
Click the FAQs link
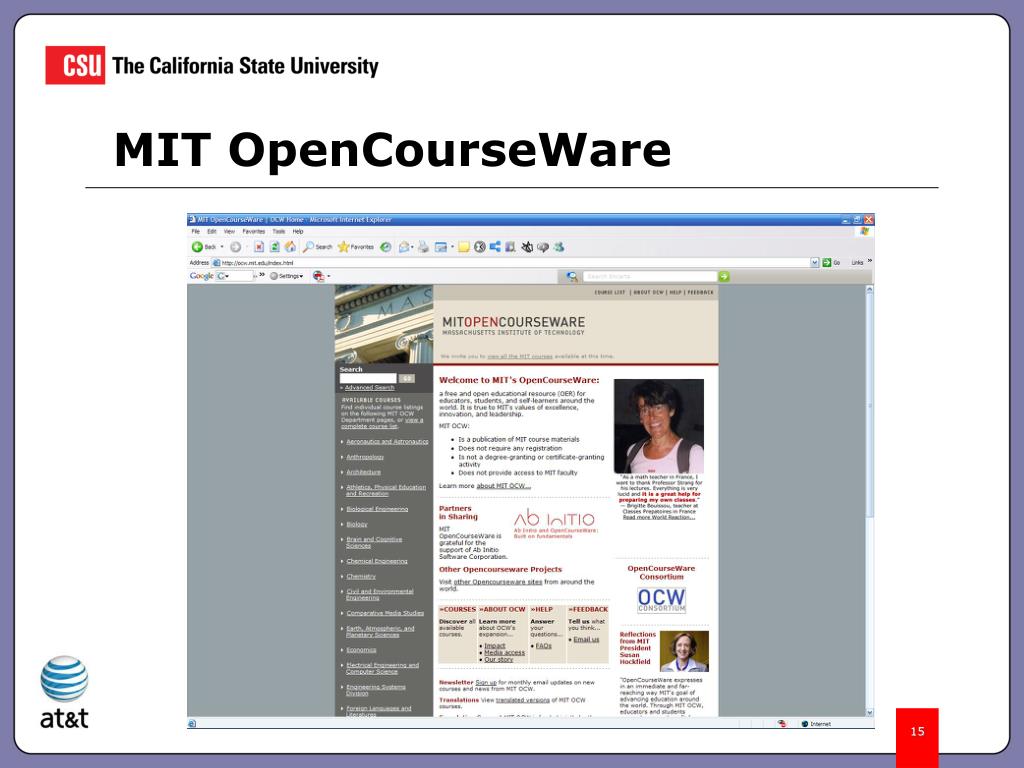pos(543,646)
